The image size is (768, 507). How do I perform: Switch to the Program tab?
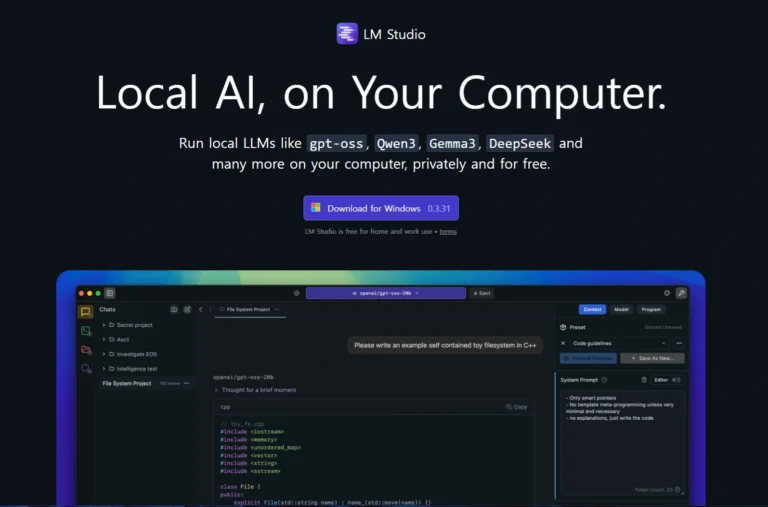click(x=651, y=310)
